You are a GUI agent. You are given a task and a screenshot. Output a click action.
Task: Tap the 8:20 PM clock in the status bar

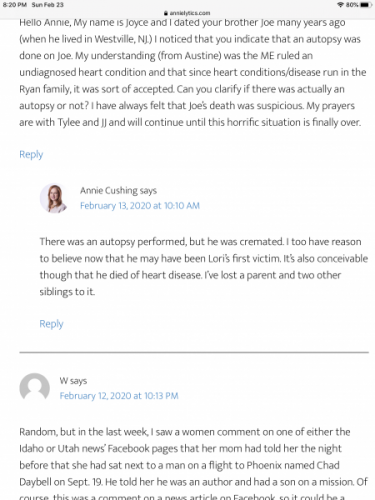point(14,5)
